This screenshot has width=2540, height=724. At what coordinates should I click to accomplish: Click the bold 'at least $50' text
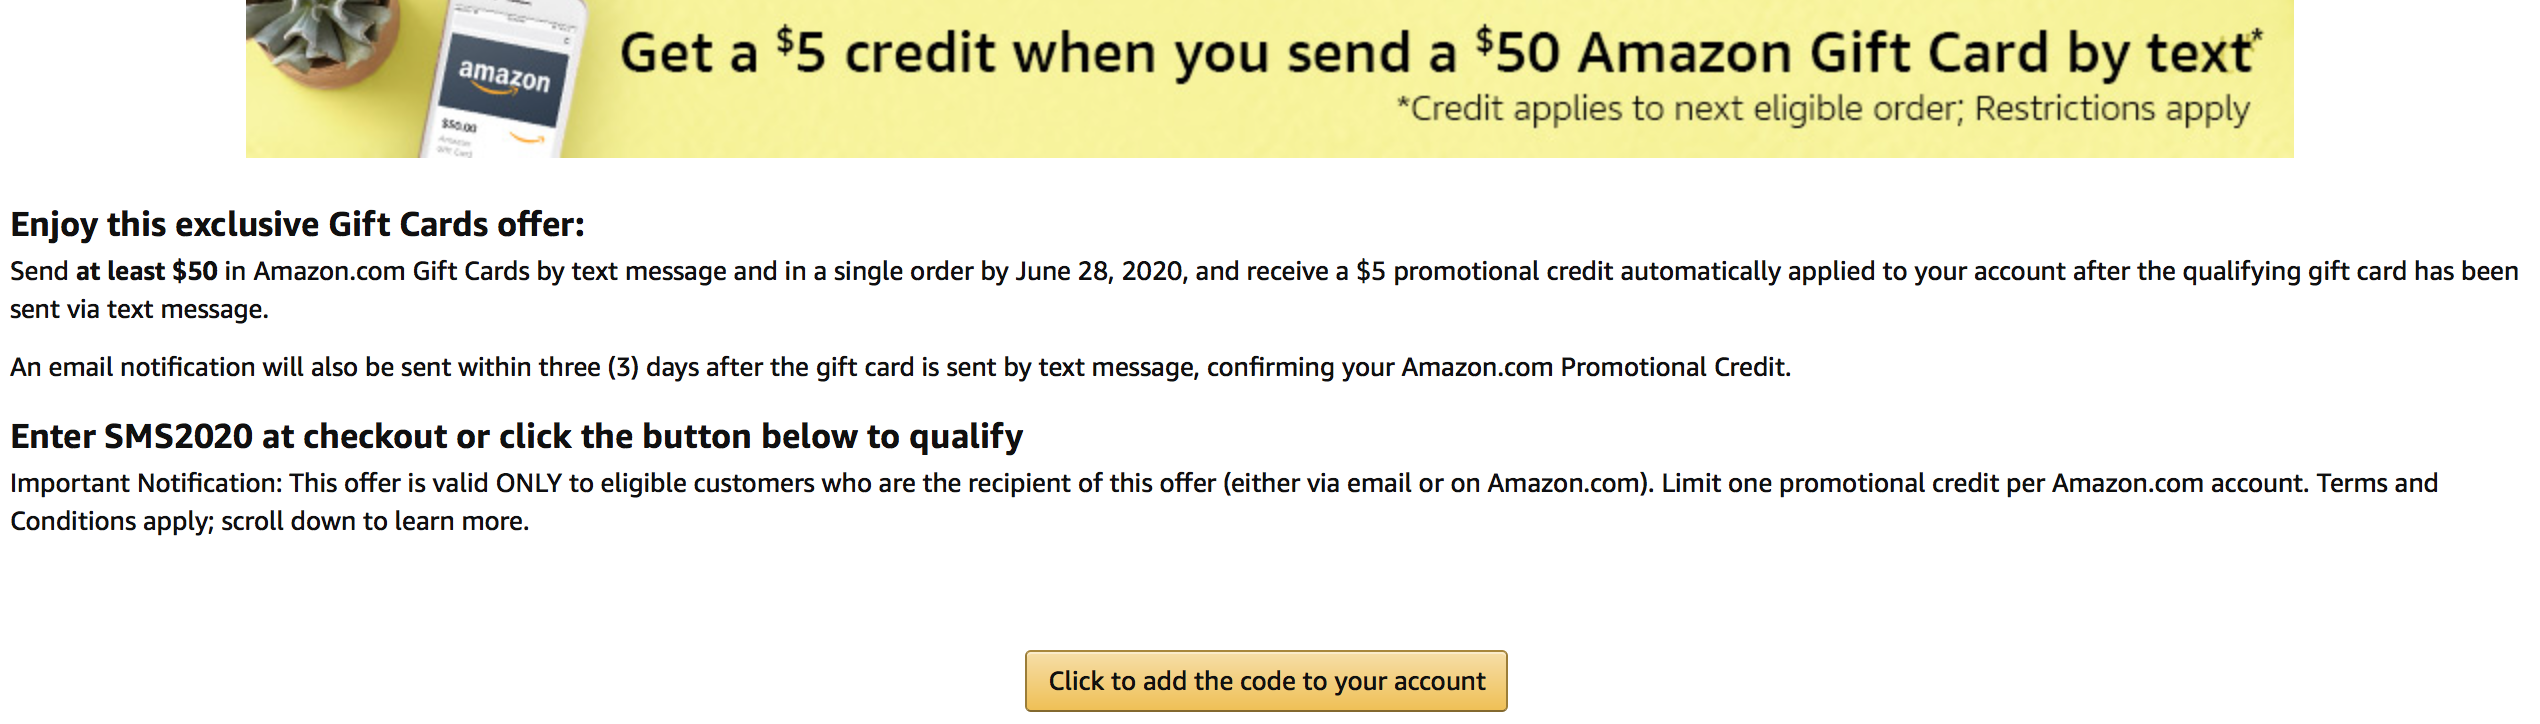point(146,271)
